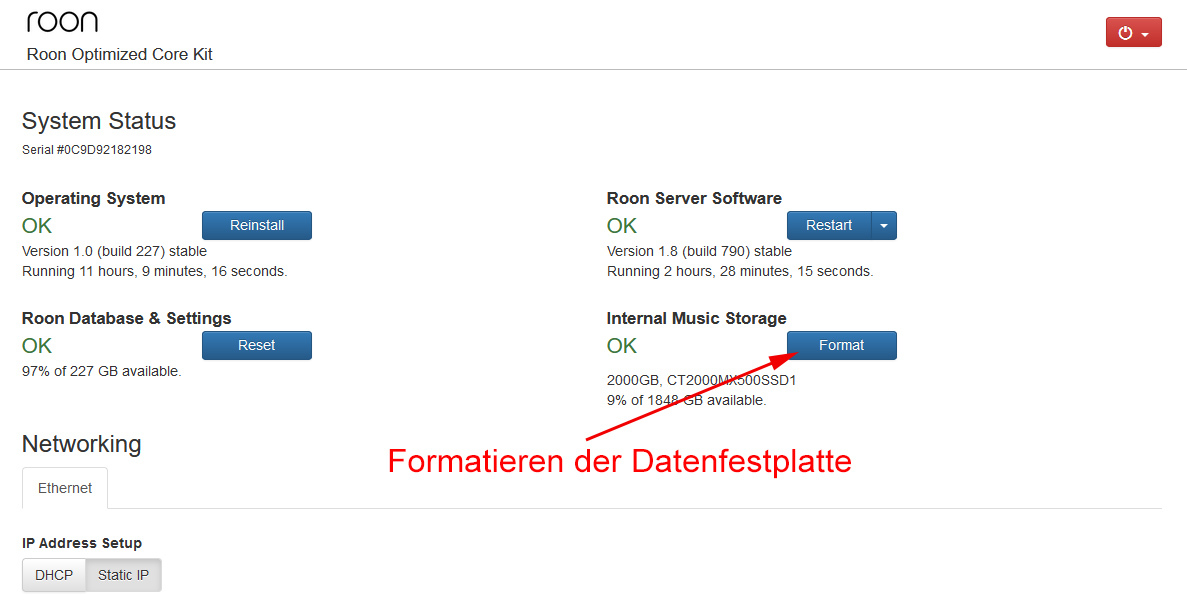Select DHCP for IP address setup

tap(54, 575)
